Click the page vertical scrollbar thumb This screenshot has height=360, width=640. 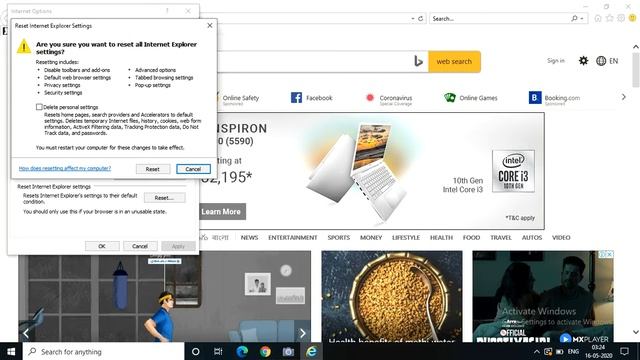636,69
